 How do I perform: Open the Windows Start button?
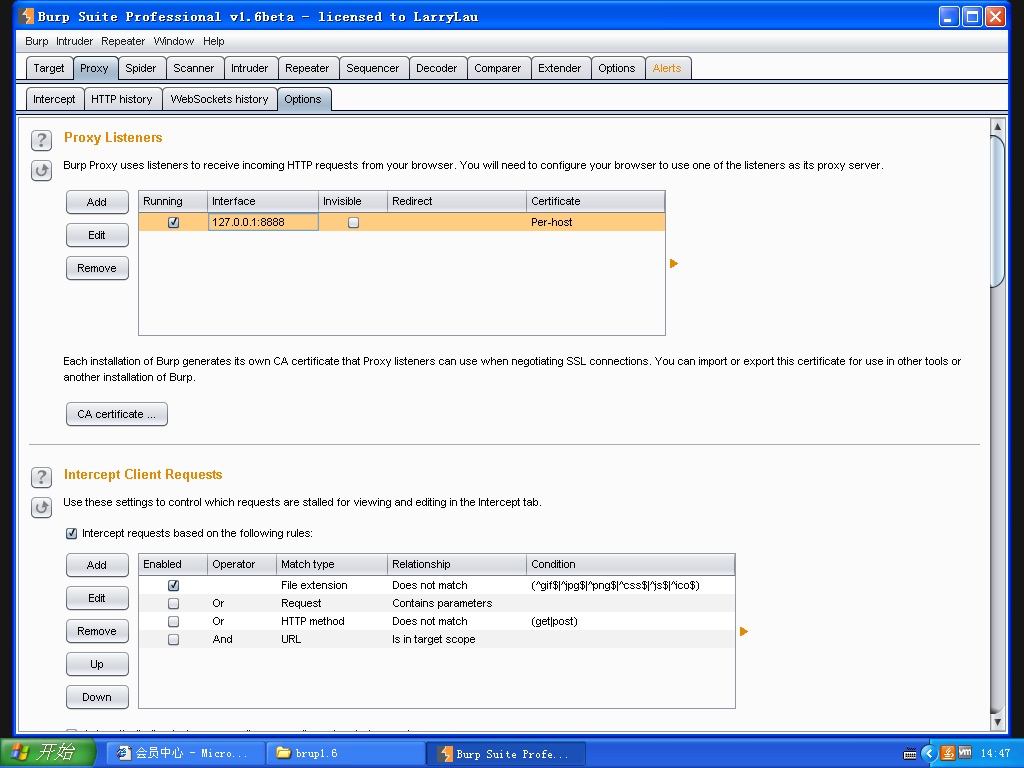[x=48, y=753]
